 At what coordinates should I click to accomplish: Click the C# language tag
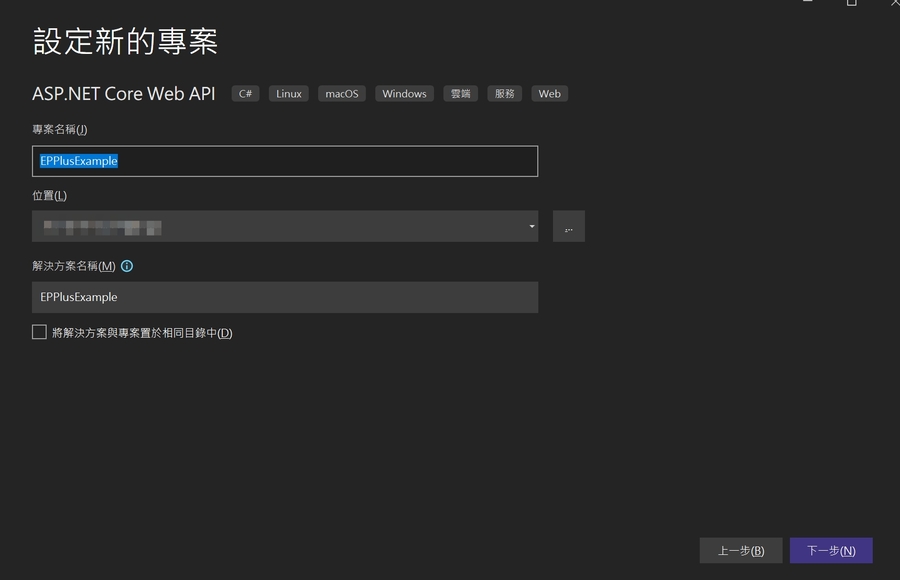tap(245, 94)
